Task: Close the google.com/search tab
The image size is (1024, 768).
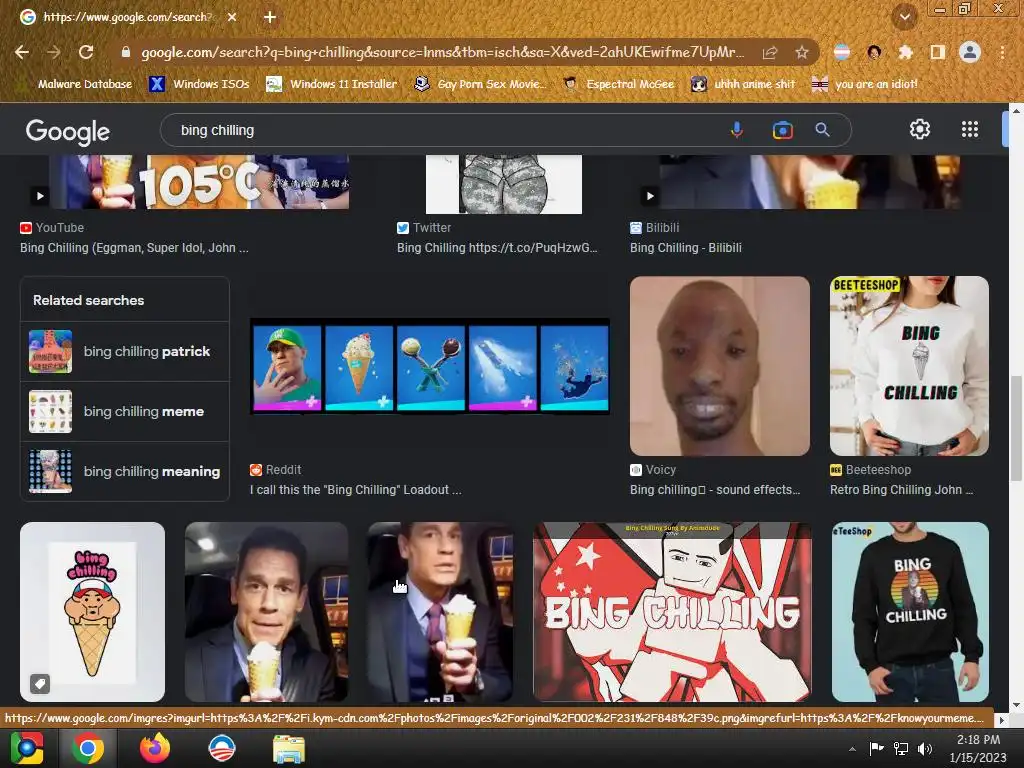Action: 232,17
